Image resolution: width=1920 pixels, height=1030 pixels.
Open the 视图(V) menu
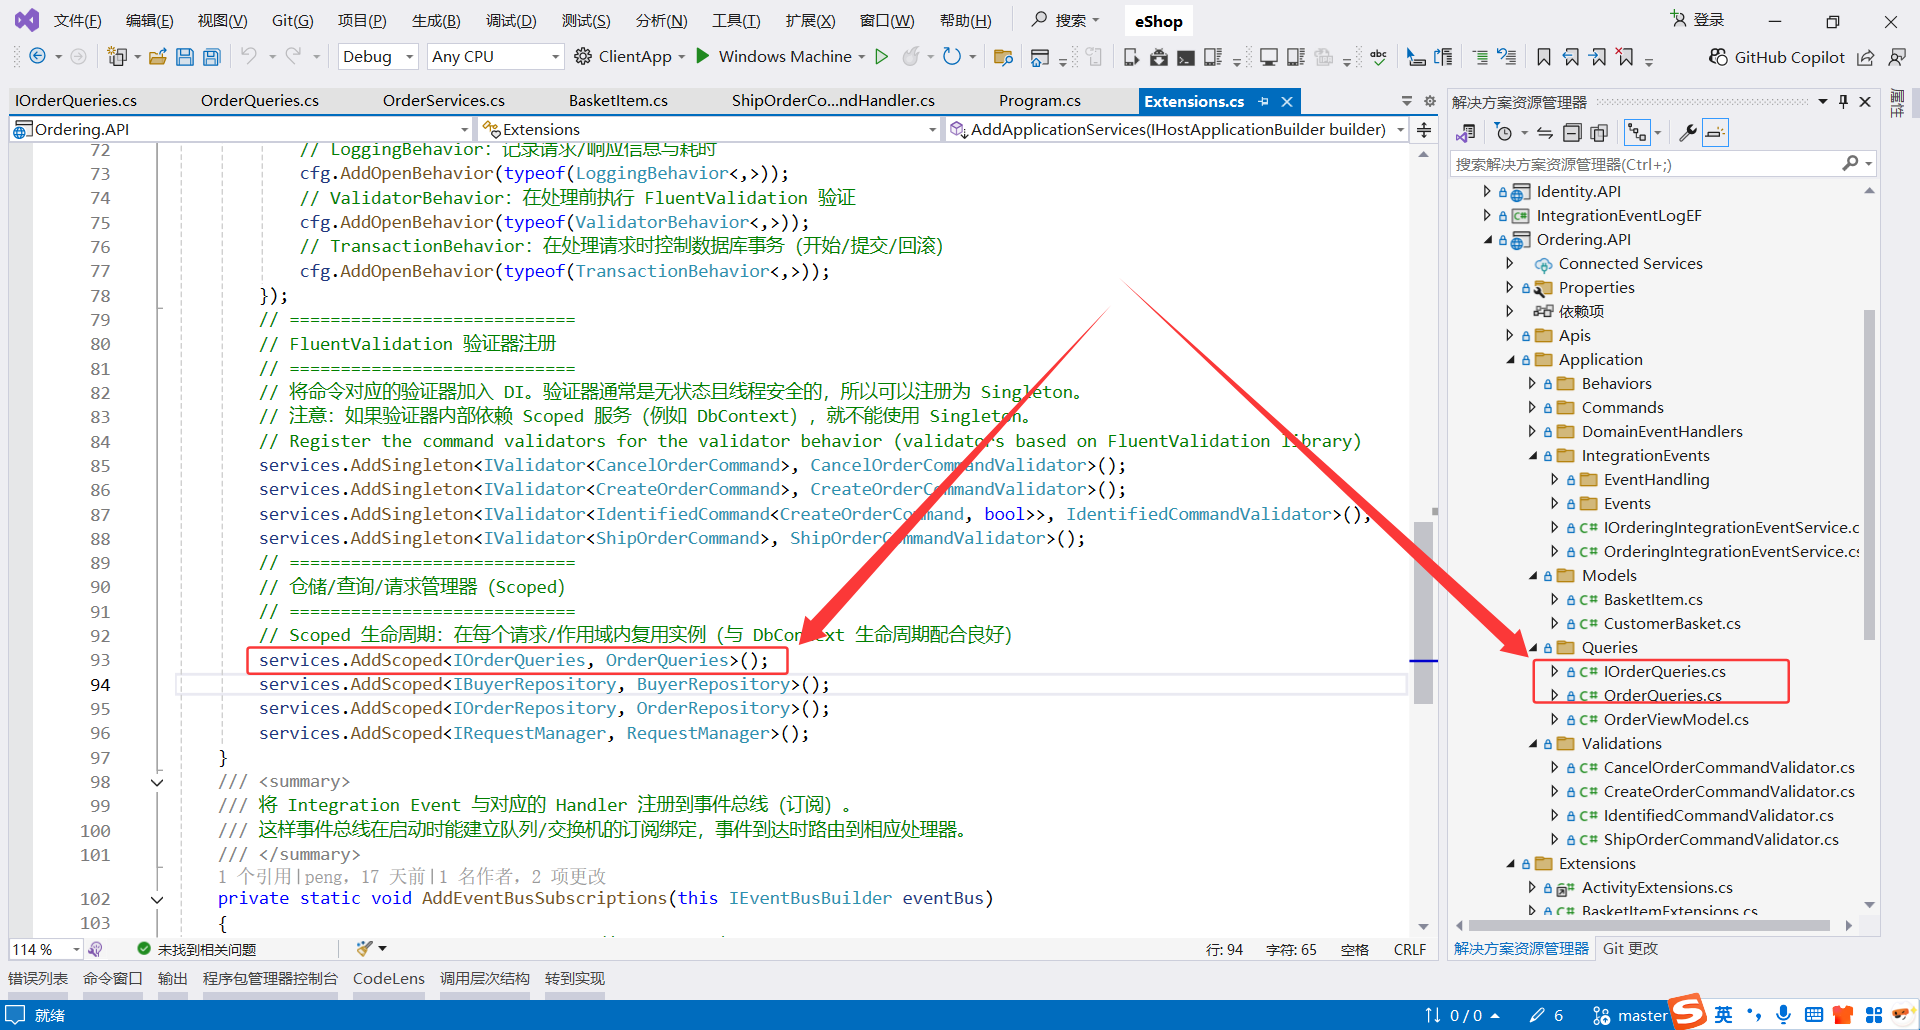(x=221, y=20)
